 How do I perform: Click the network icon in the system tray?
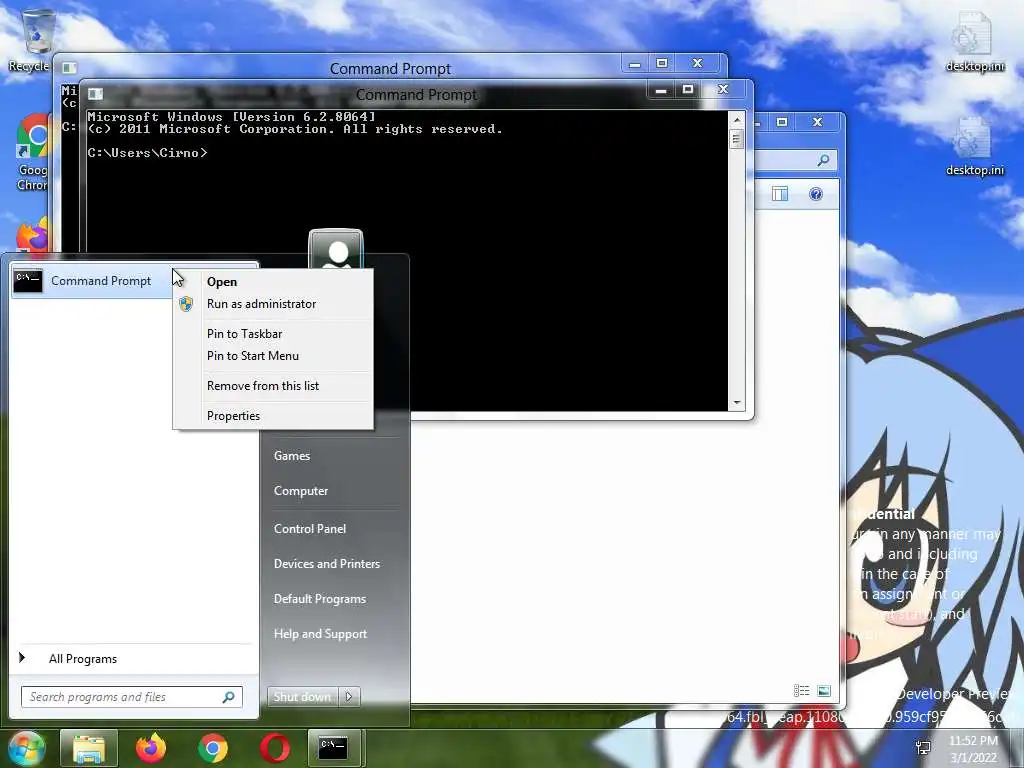click(x=923, y=748)
